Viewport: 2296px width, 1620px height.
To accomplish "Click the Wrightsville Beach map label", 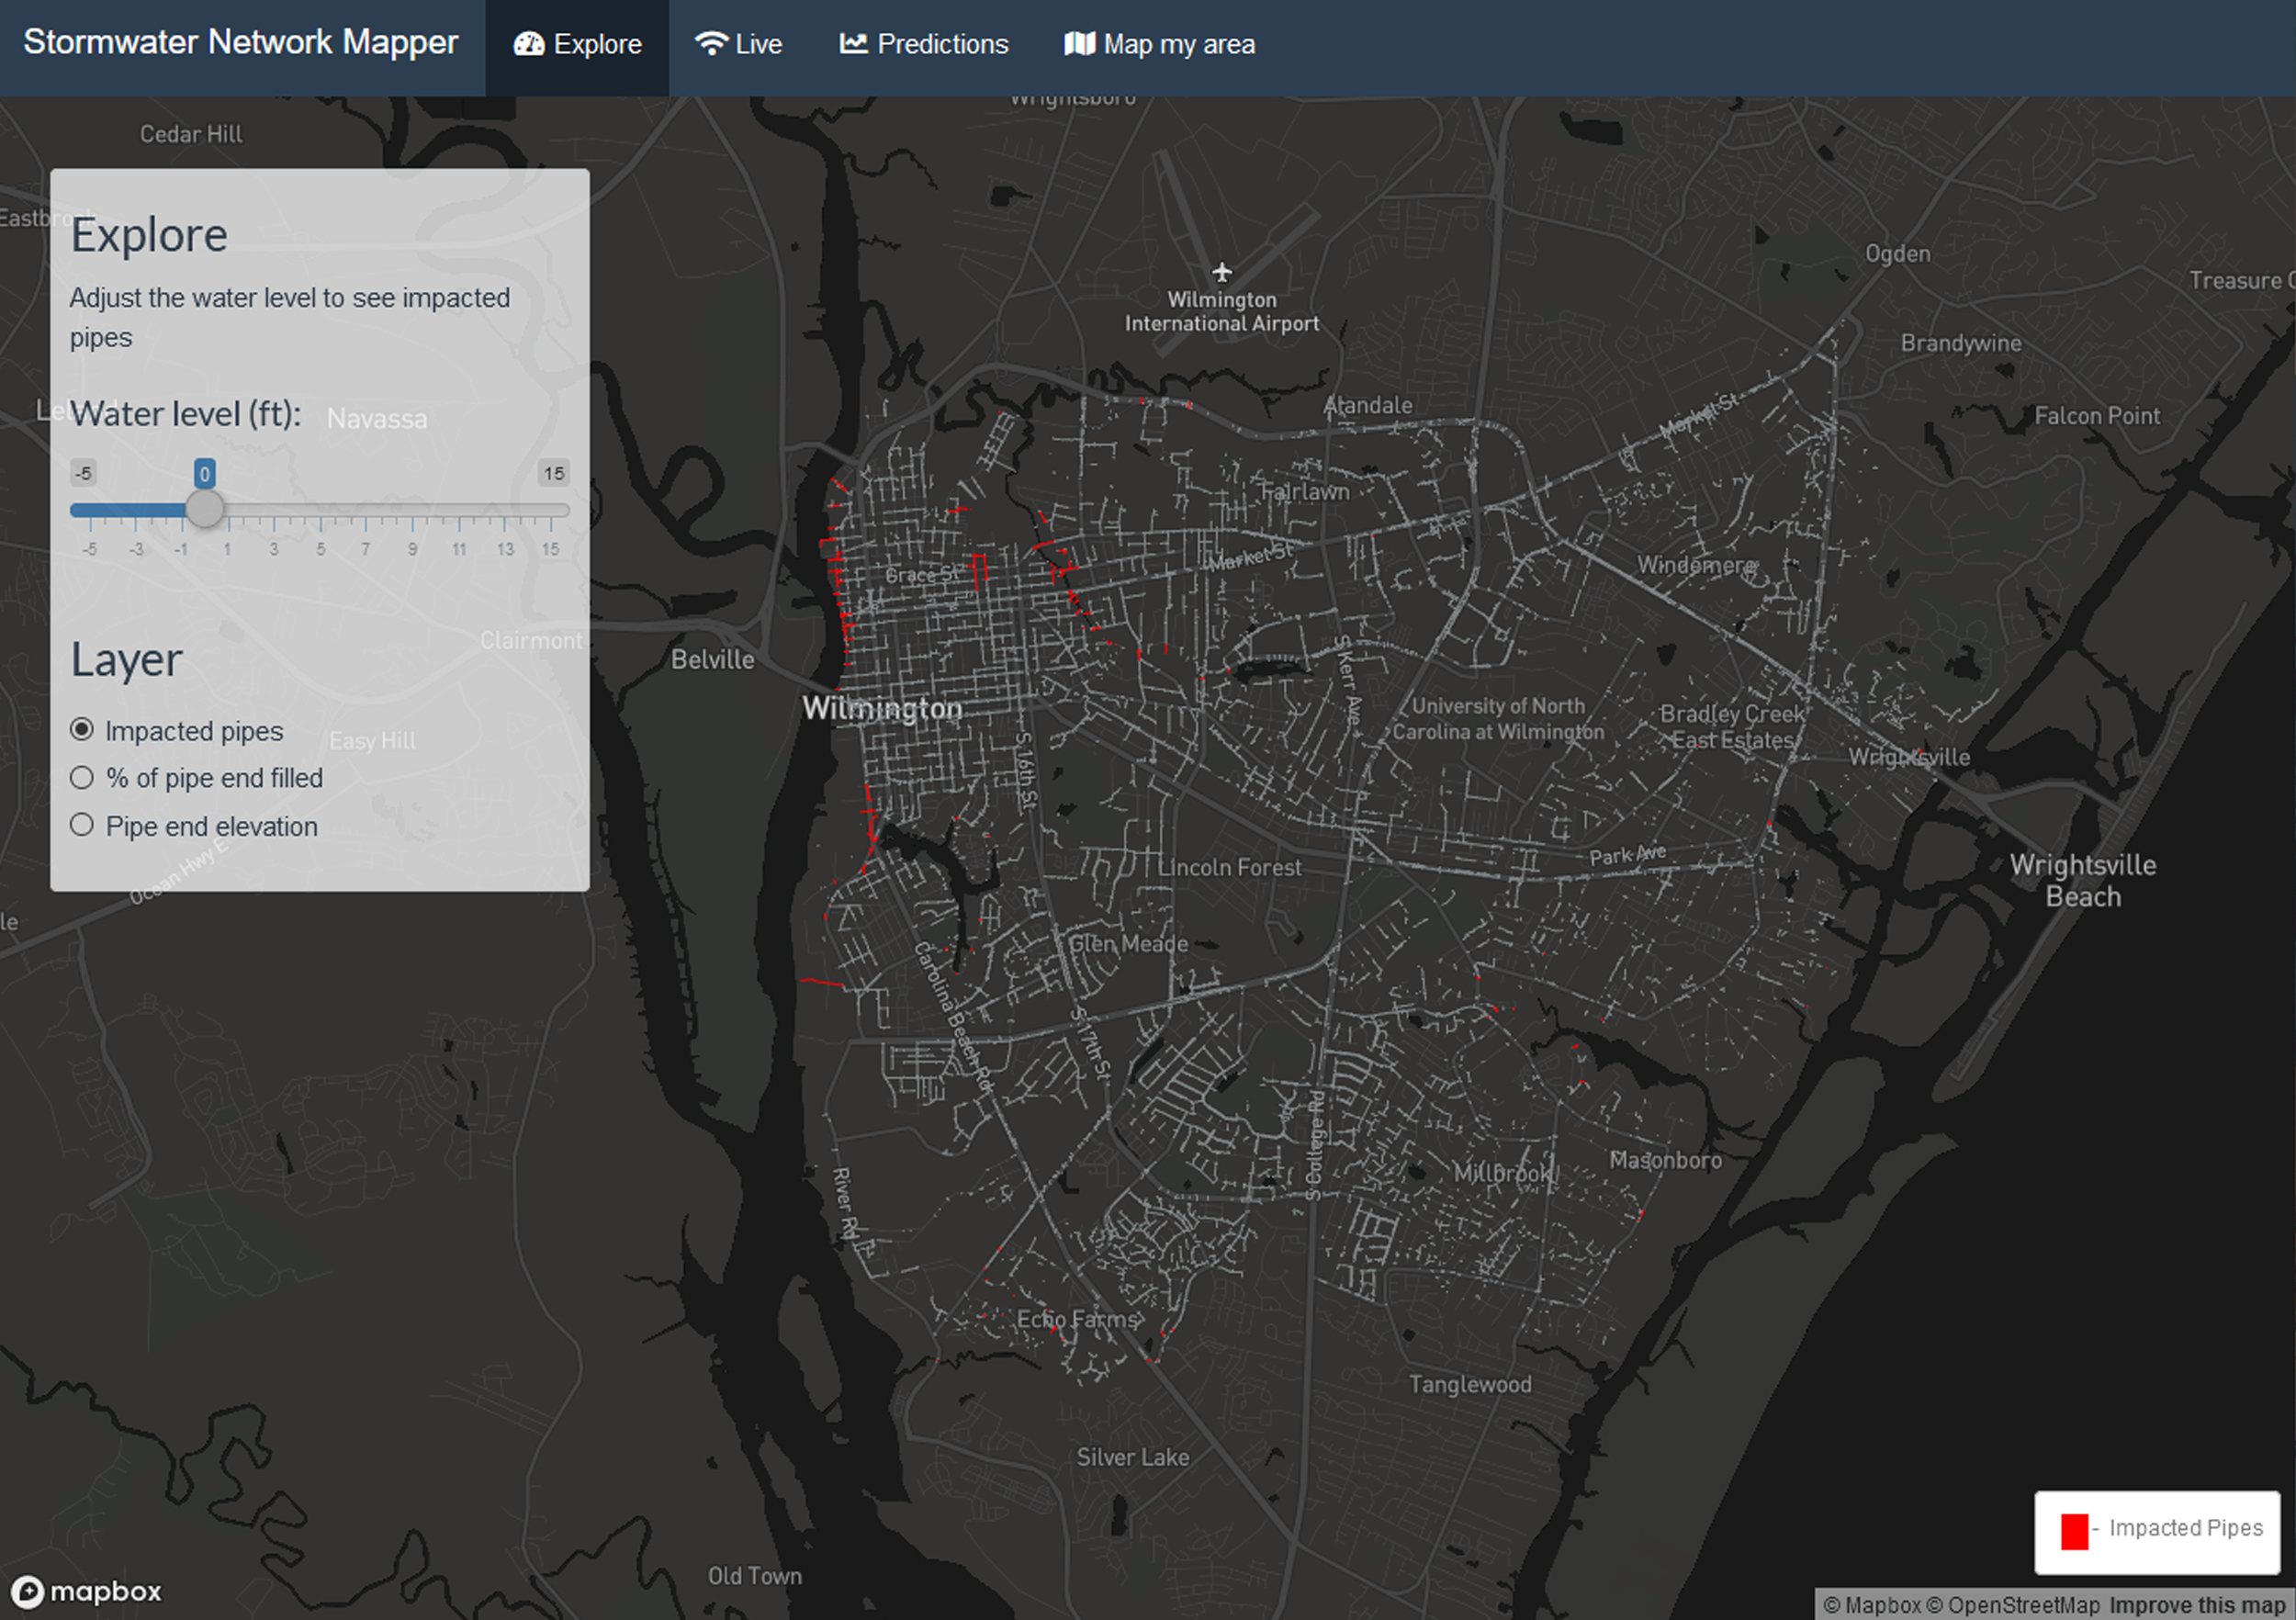I will tap(2082, 880).
